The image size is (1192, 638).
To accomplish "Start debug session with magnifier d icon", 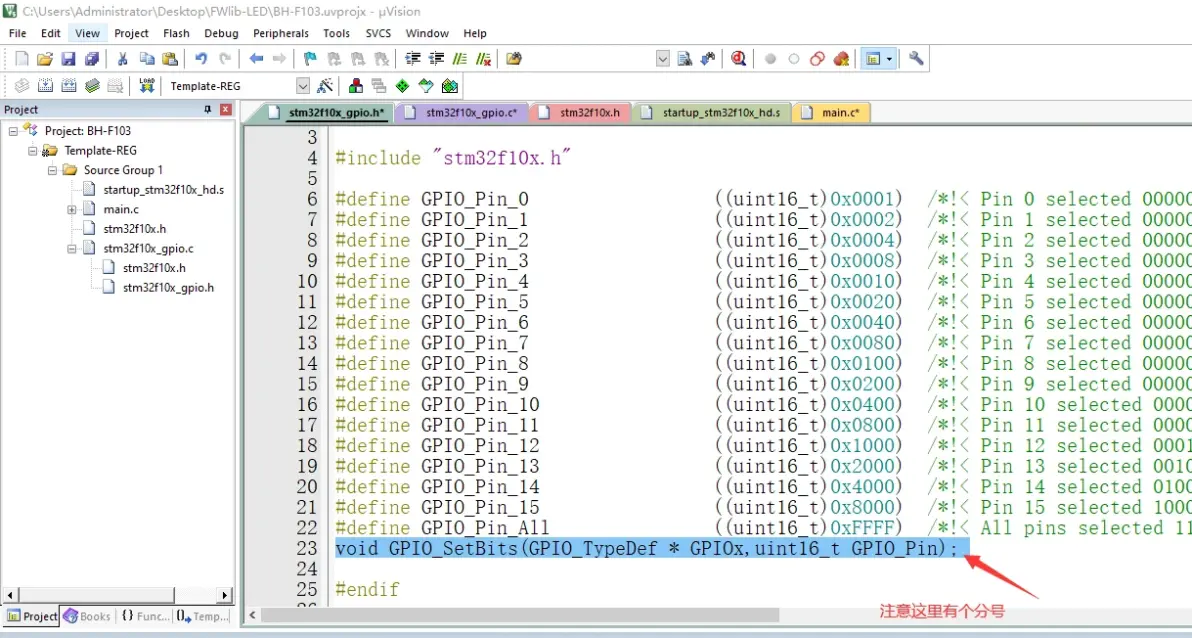I will pos(738,59).
